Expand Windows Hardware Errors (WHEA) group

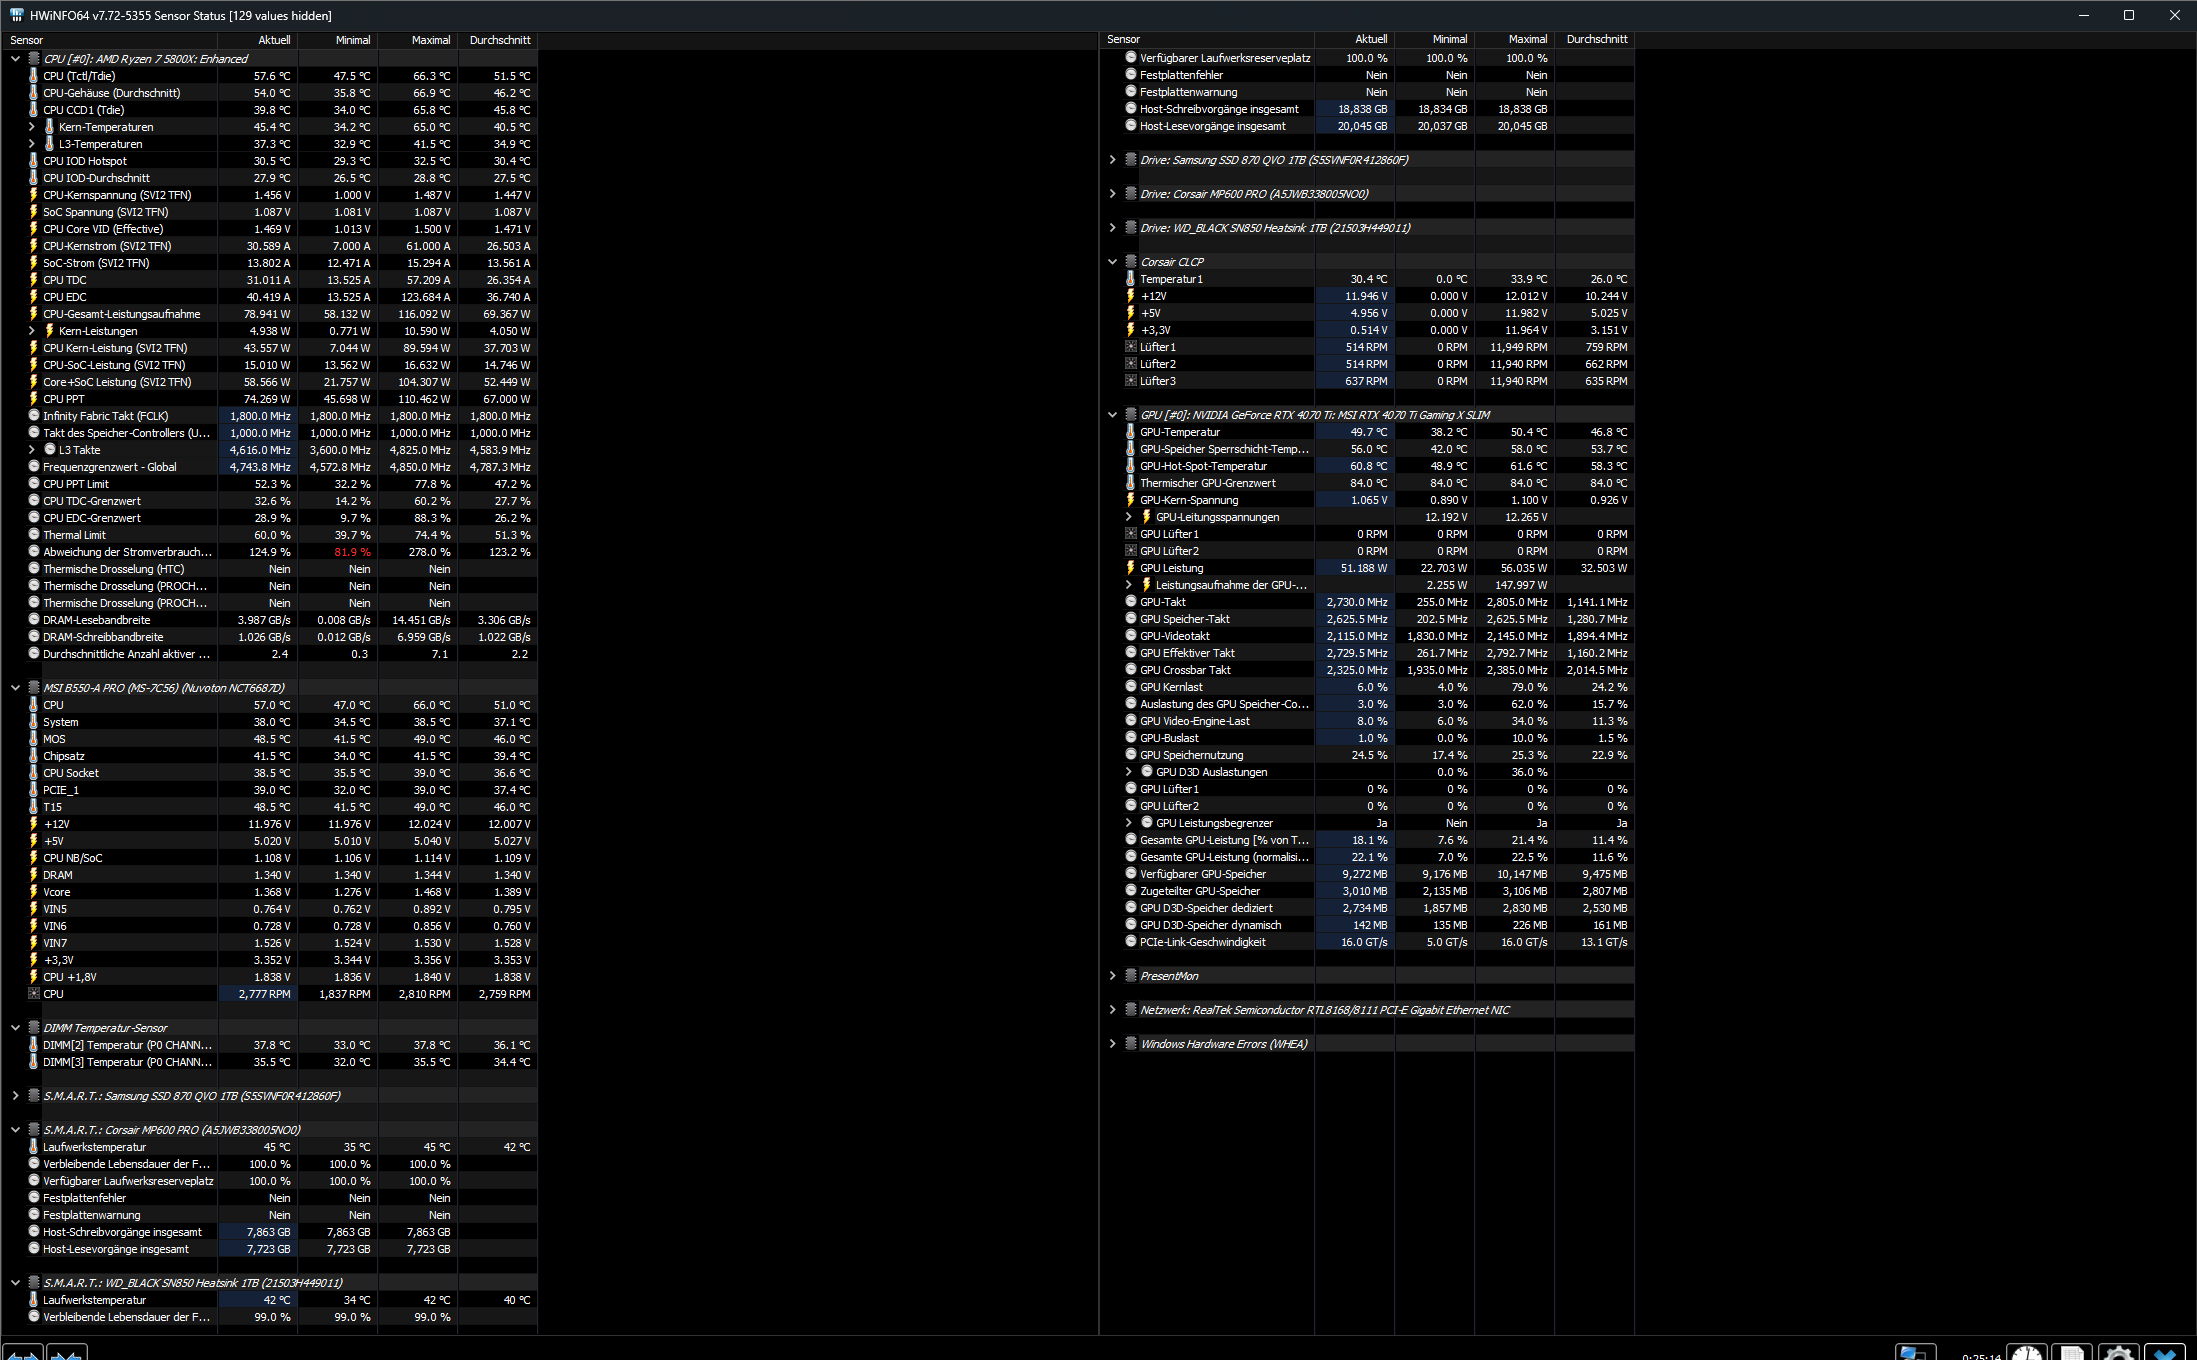pos(1112,1044)
